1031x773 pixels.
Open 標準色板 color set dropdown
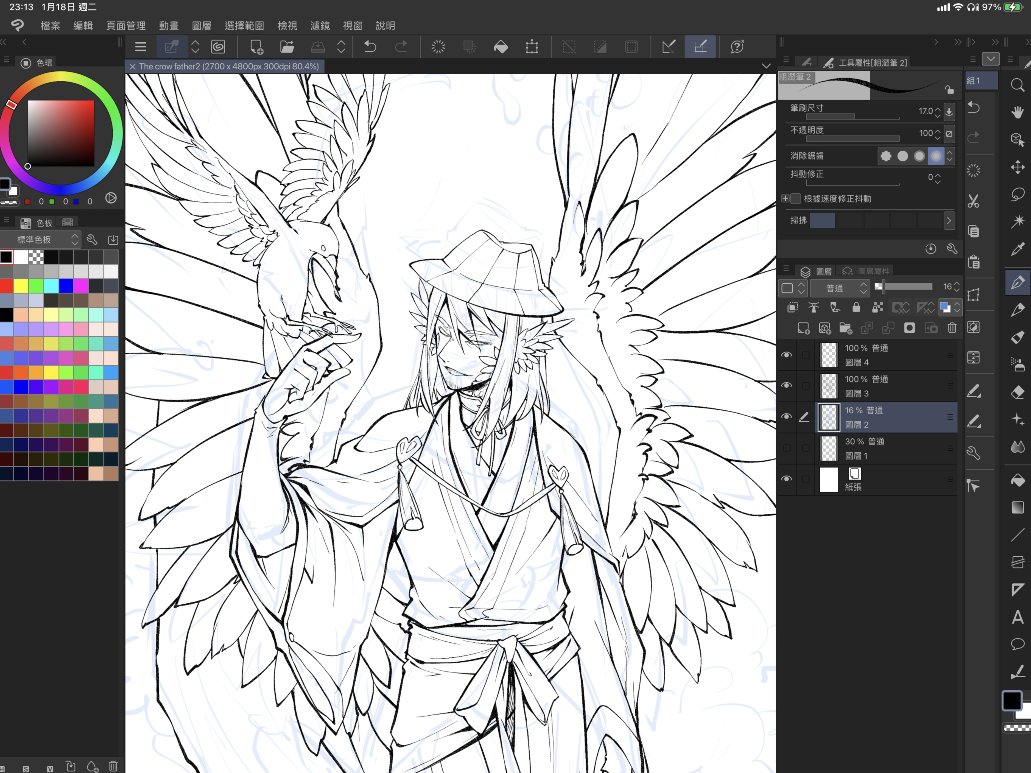(x=41, y=239)
